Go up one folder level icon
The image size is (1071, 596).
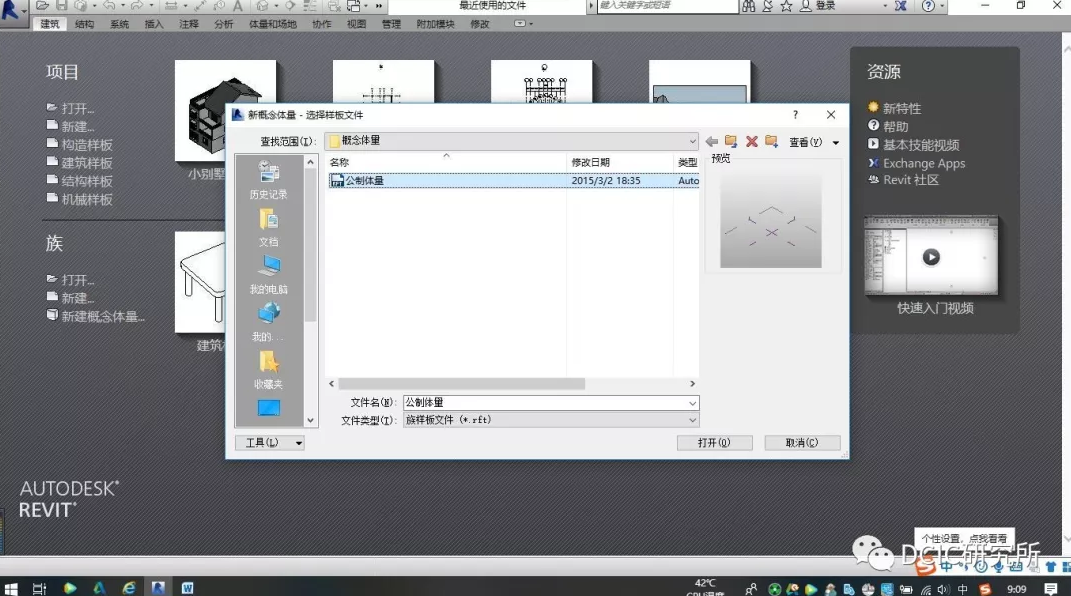click(731, 142)
